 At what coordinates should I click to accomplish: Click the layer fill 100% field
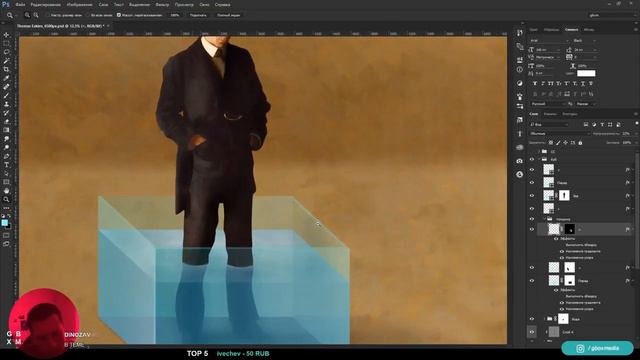tap(627, 143)
